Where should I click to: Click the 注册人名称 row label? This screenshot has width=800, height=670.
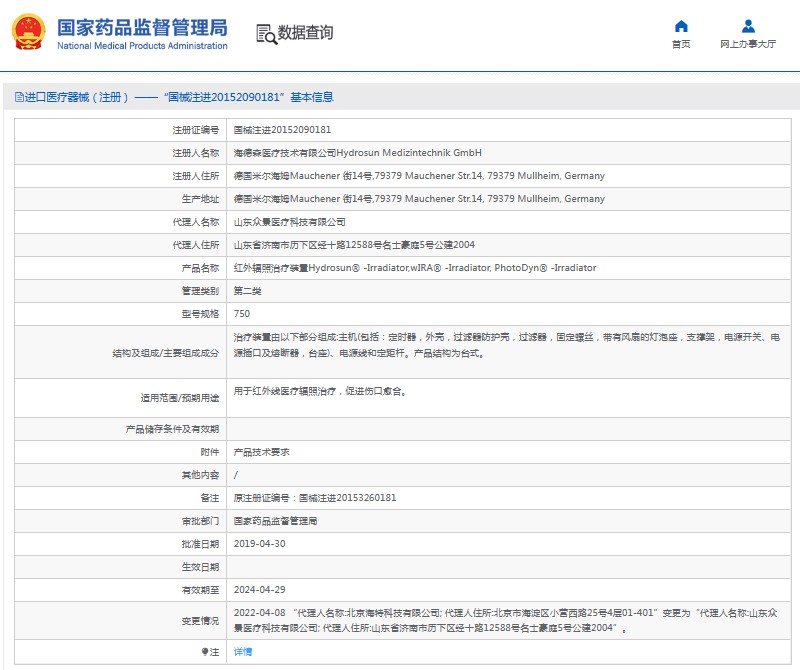(x=196, y=153)
